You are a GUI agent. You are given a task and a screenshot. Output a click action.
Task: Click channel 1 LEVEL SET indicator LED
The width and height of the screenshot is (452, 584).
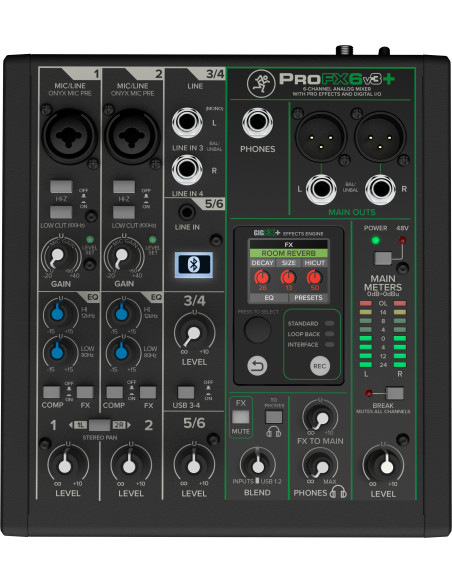tap(90, 239)
